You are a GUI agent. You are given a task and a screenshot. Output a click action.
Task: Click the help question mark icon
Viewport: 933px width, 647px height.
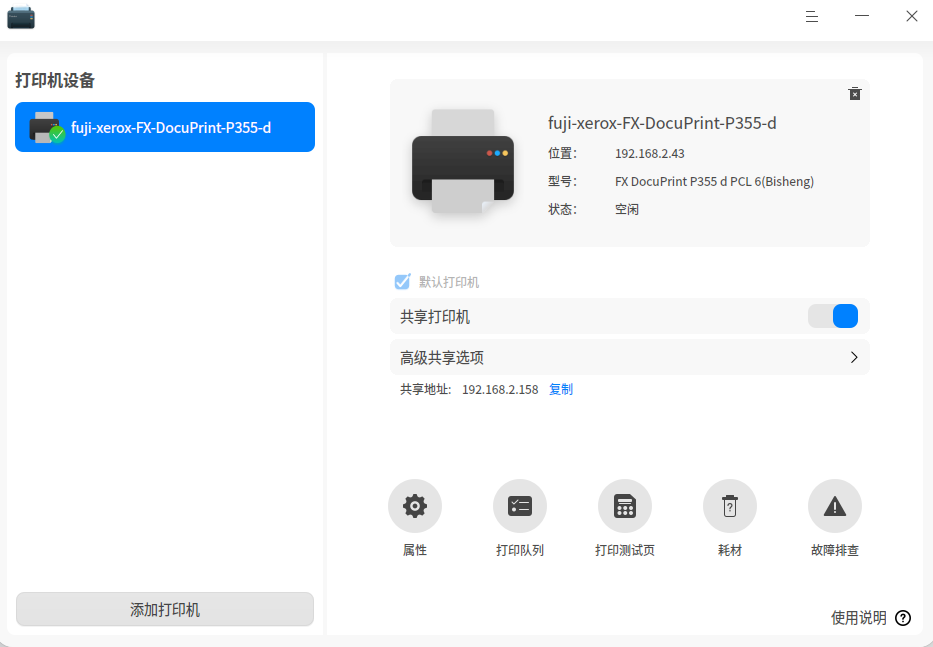tap(903, 618)
